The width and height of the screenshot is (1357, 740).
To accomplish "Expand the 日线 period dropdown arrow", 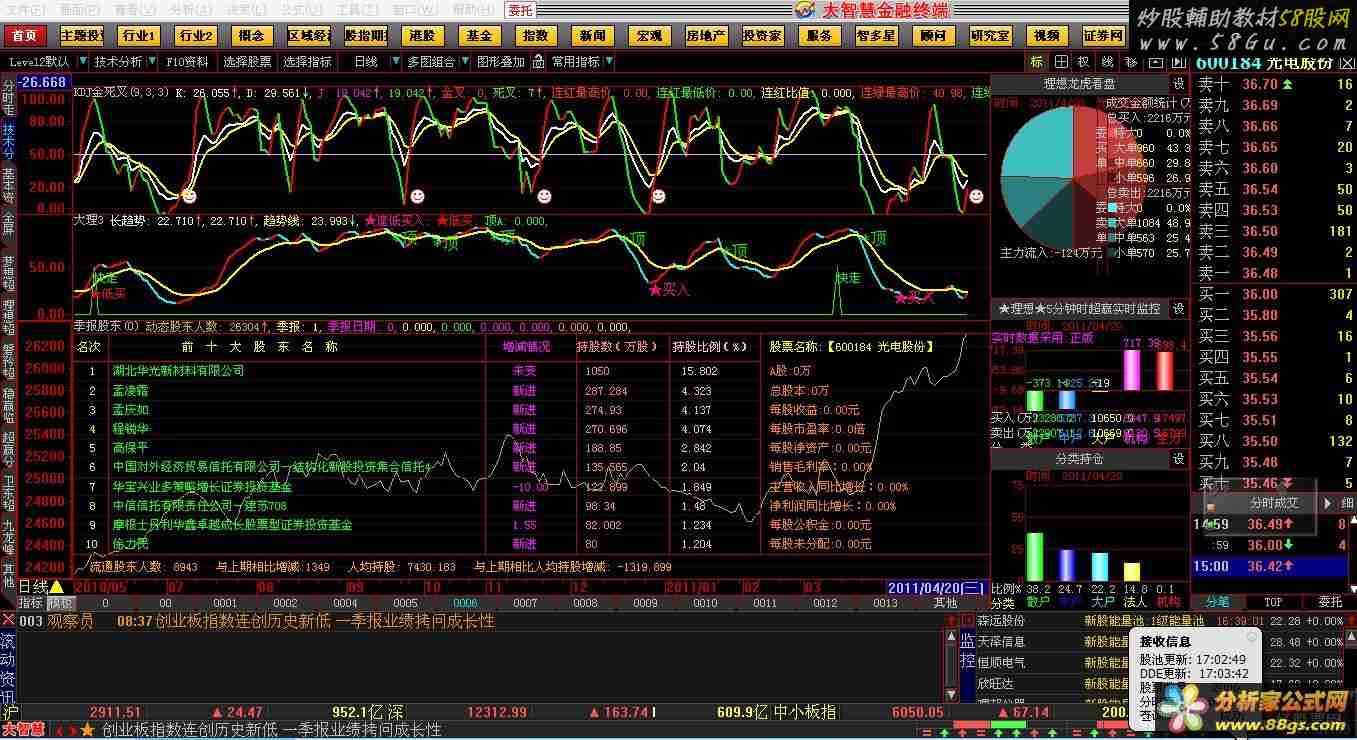I will (x=395, y=62).
